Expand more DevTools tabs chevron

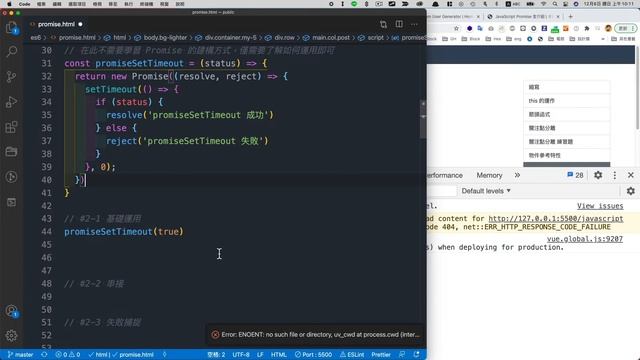click(517, 175)
